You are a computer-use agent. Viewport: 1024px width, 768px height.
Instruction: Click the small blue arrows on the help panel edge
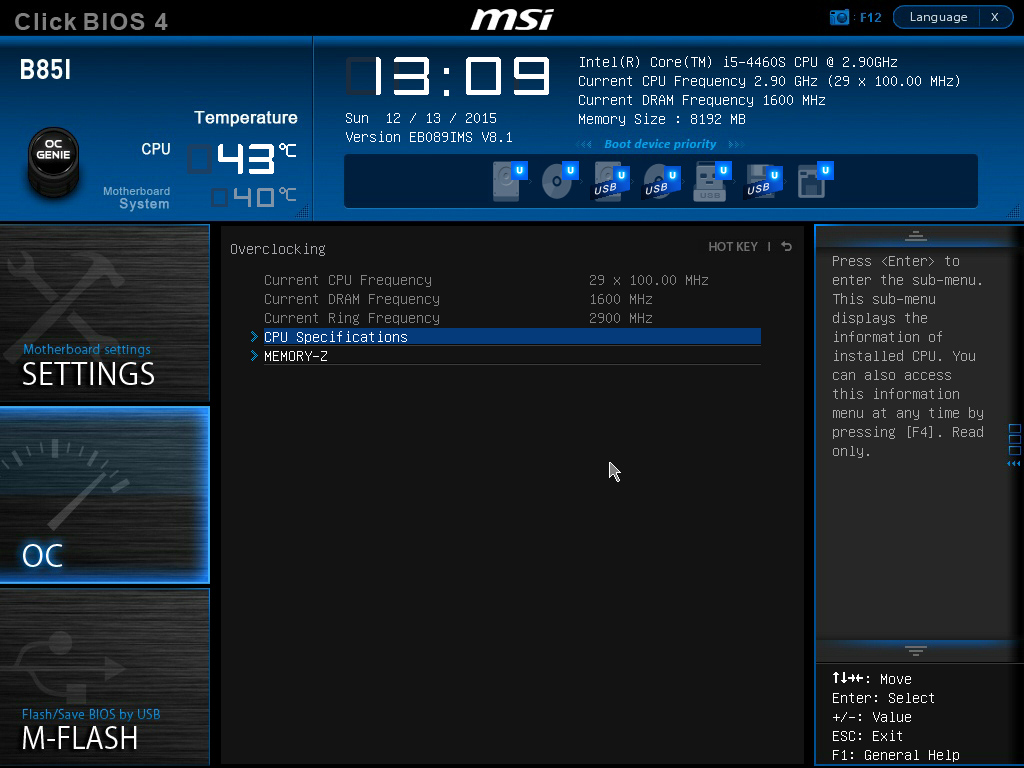coord(1014,464)
